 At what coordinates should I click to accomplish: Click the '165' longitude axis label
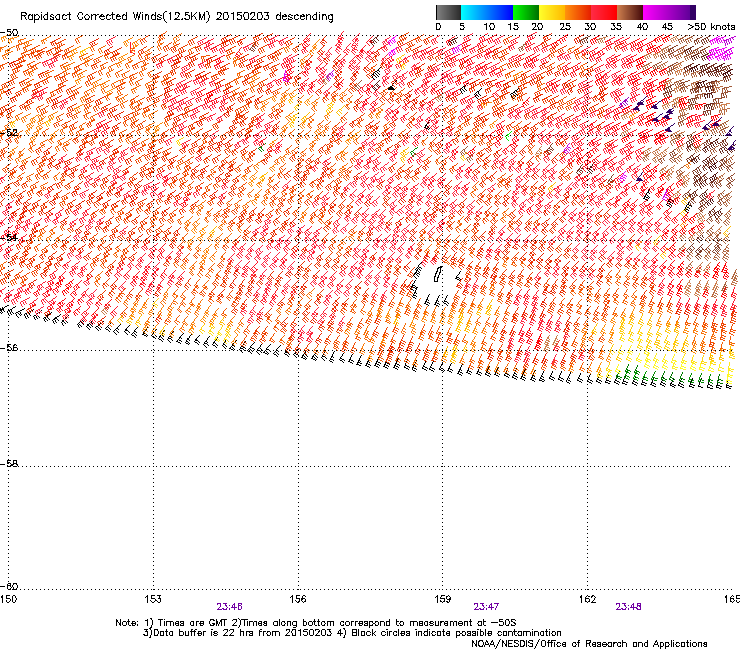tap(732, 599)
